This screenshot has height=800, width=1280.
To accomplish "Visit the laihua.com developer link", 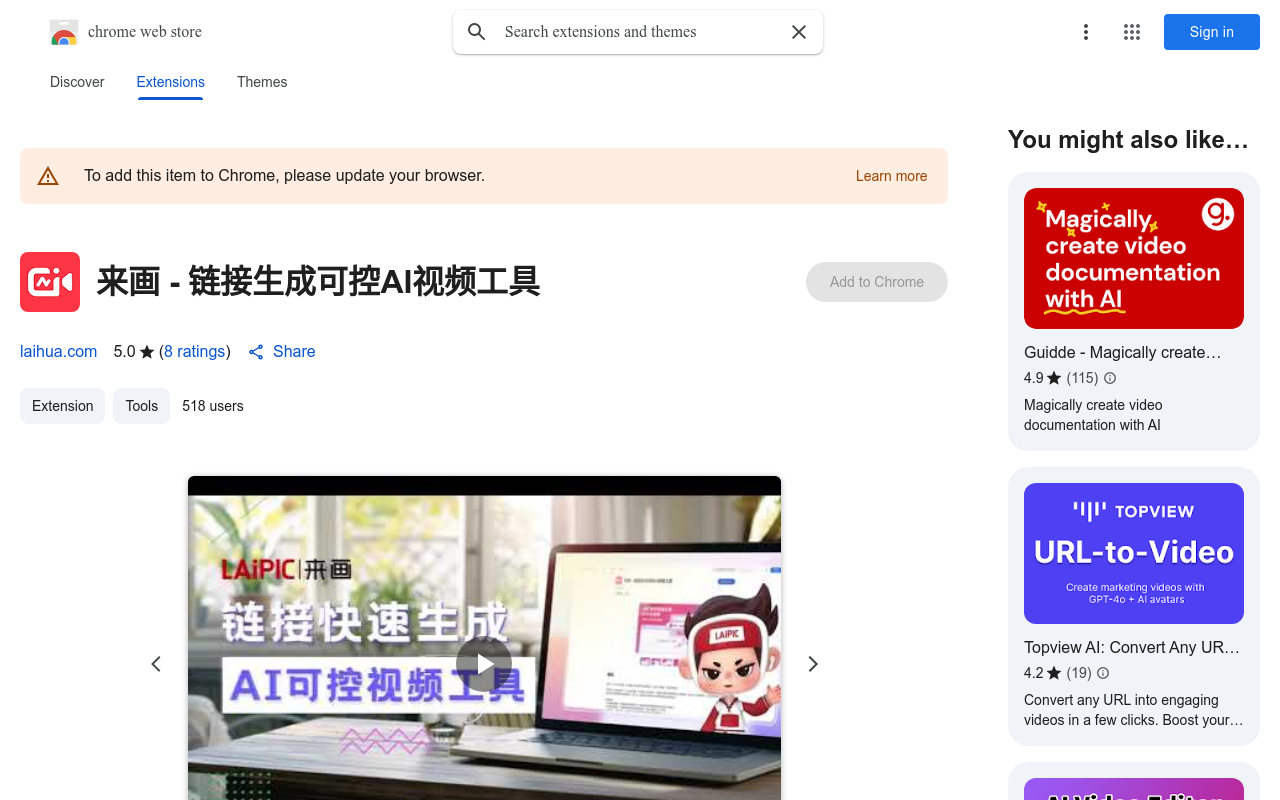I will pyautogui.click(x=58, y=351).
